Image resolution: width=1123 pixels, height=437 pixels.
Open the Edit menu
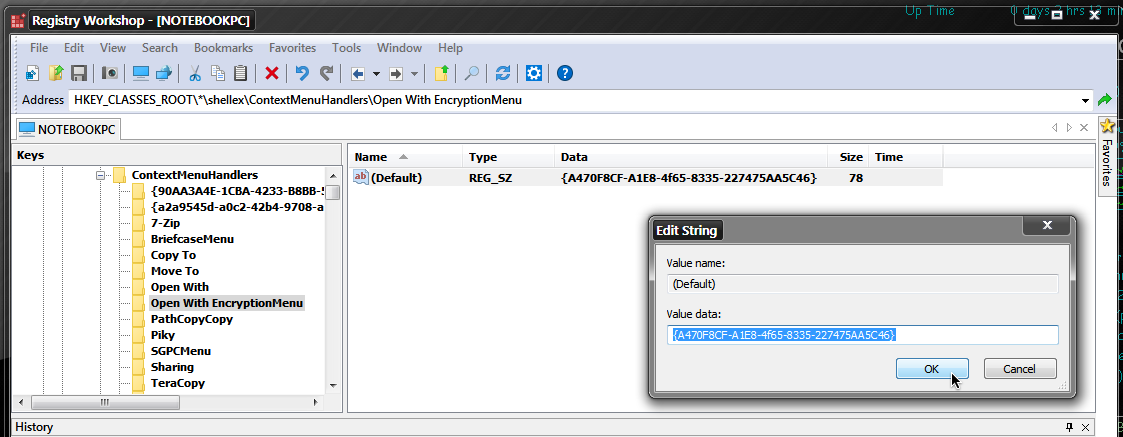click(74, 48)
